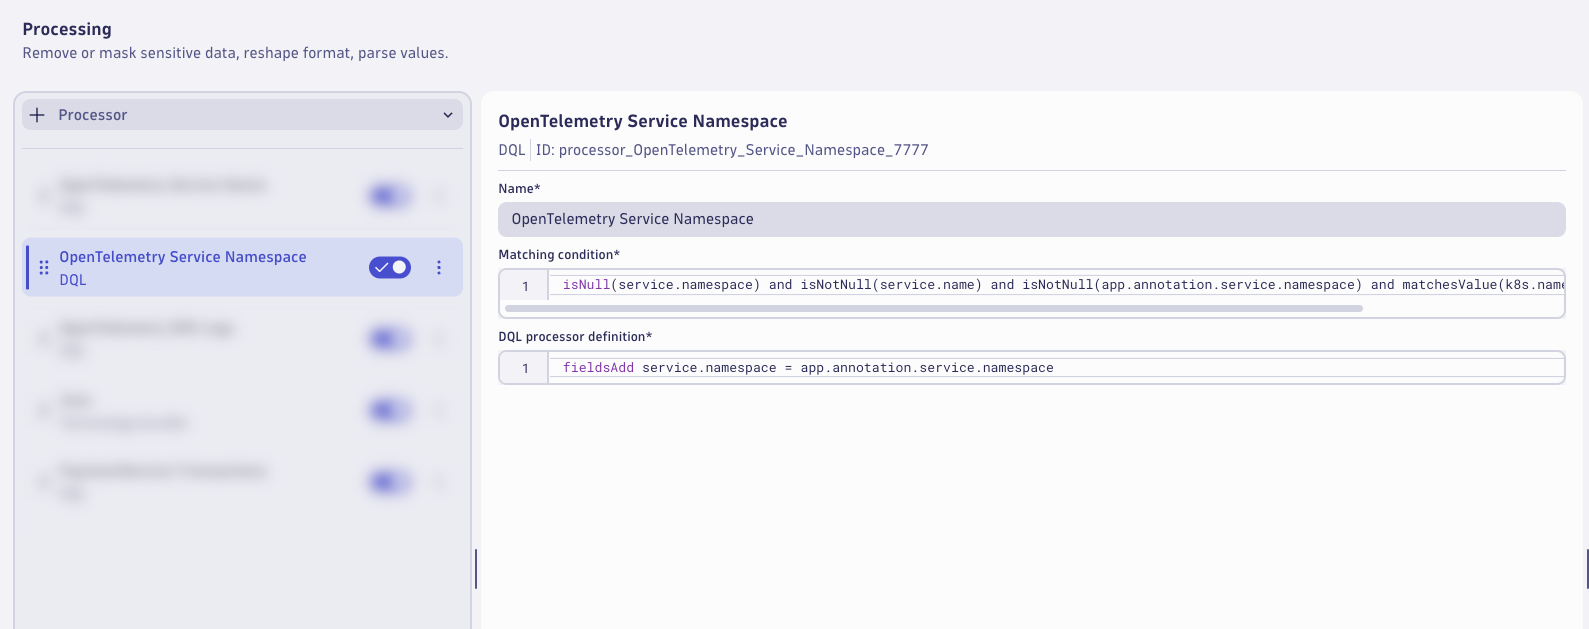Image resolution: width=1589 pixels, height=629 pixels.
Task: Click the Matching condition horizontal scrollbar
Action: pyautogui.click(x=934, y=308)
